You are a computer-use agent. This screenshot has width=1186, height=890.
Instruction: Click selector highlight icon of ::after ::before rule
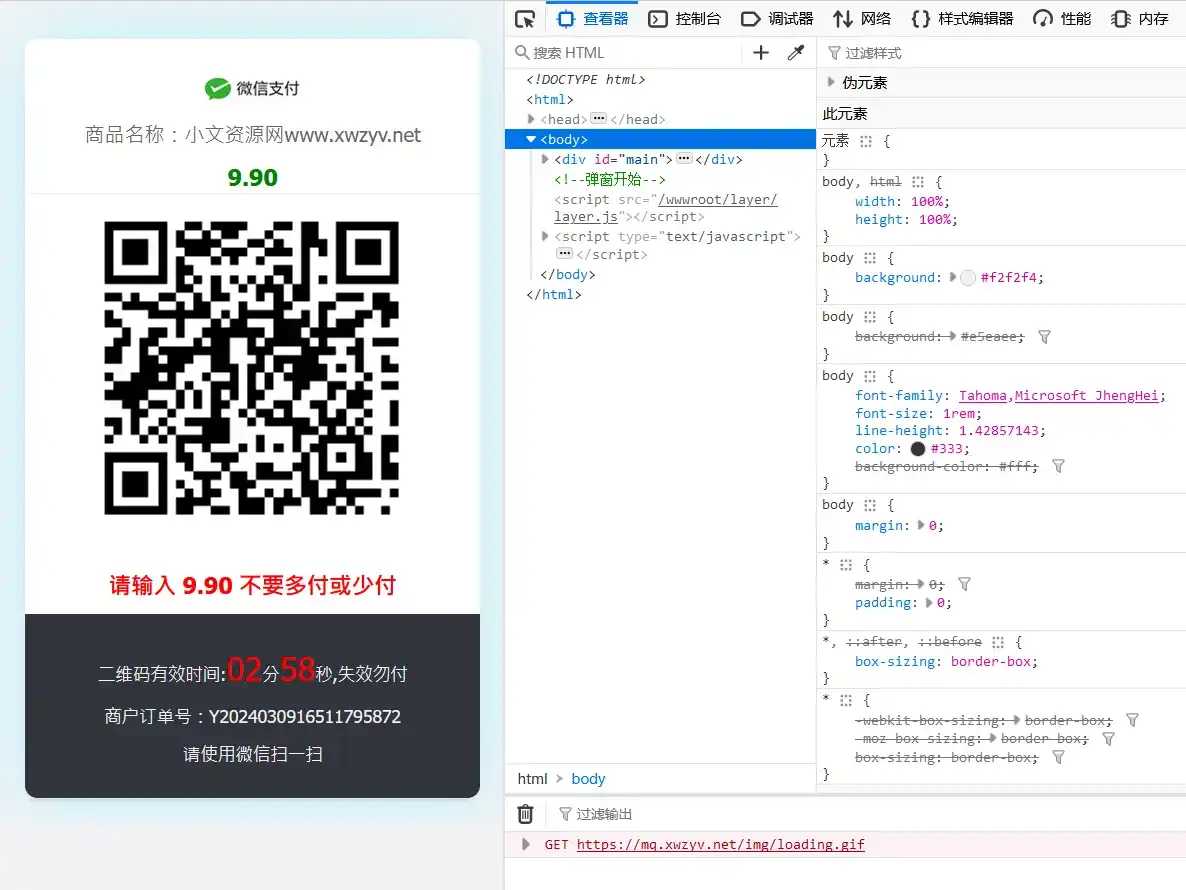pyautogui.click(x=998, y=642)
